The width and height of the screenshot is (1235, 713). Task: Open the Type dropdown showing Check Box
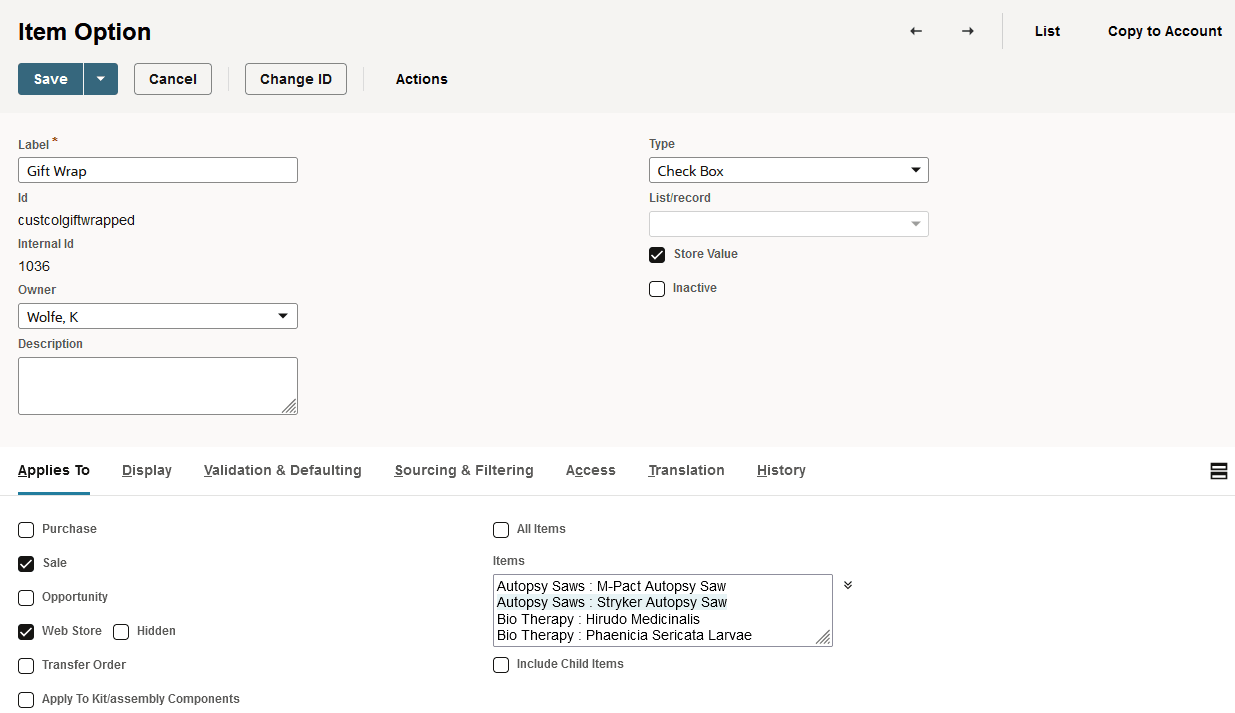pyautogui.click(x=789, y=170)
